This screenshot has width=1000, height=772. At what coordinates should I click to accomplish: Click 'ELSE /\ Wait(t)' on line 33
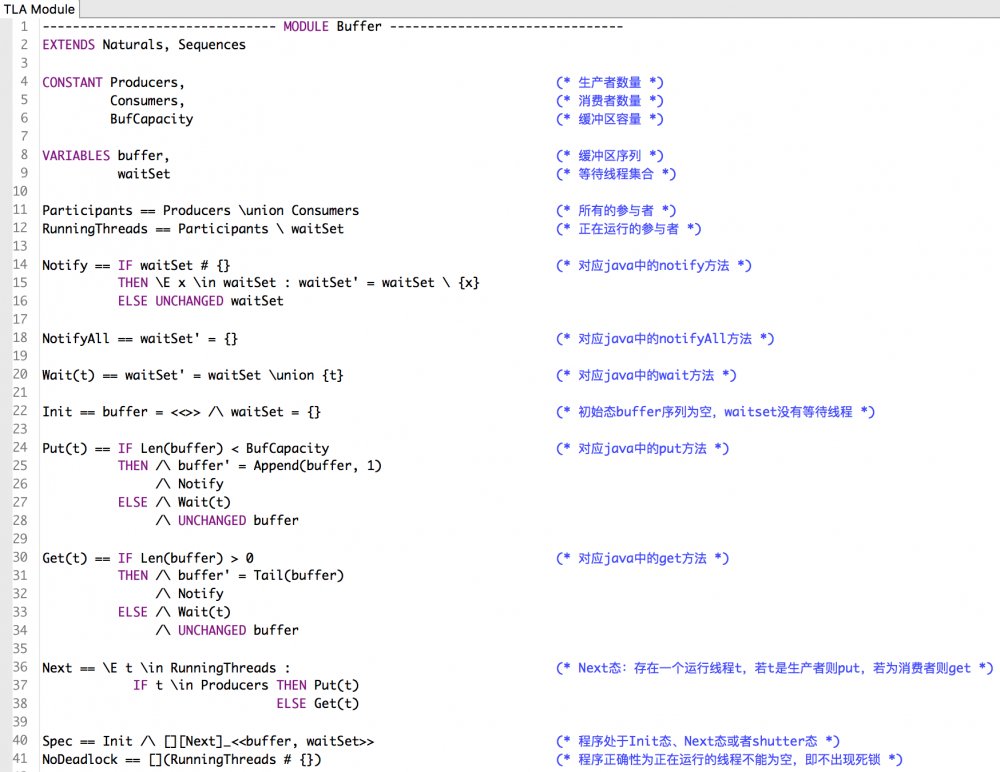(174, 612)
